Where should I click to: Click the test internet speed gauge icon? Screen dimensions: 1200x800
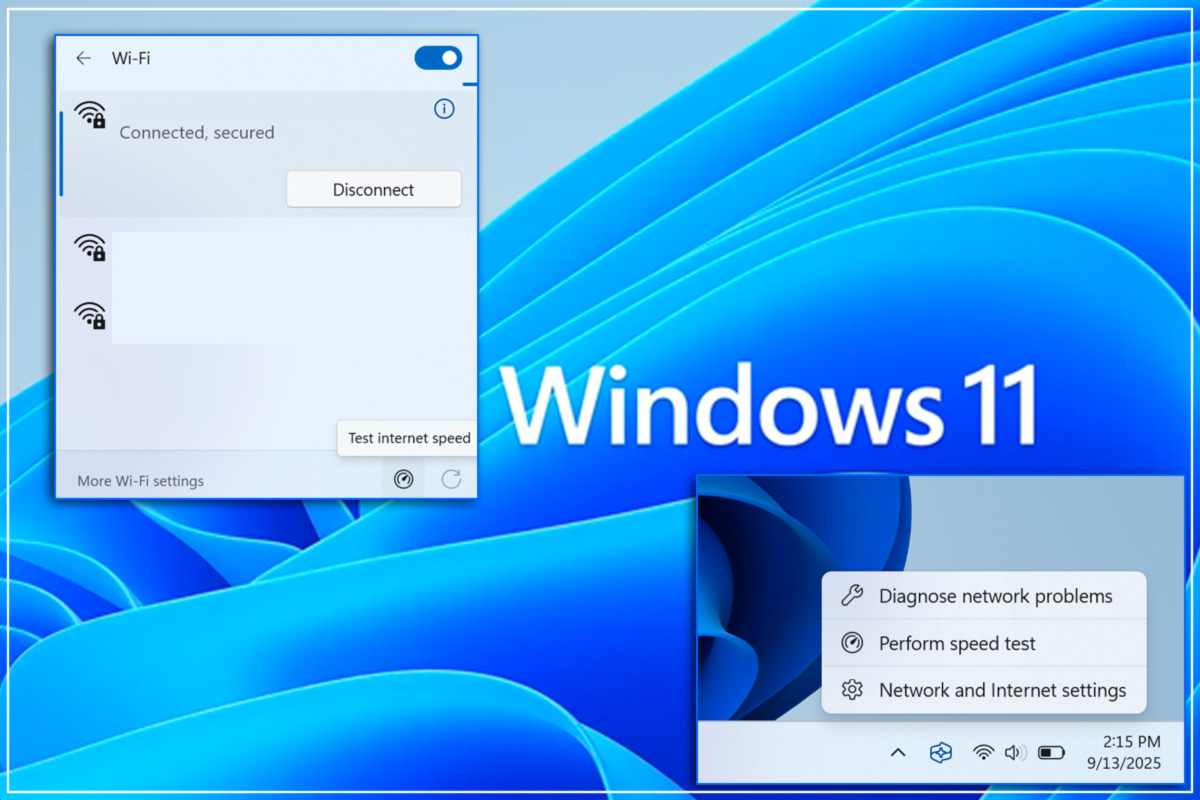403,479
